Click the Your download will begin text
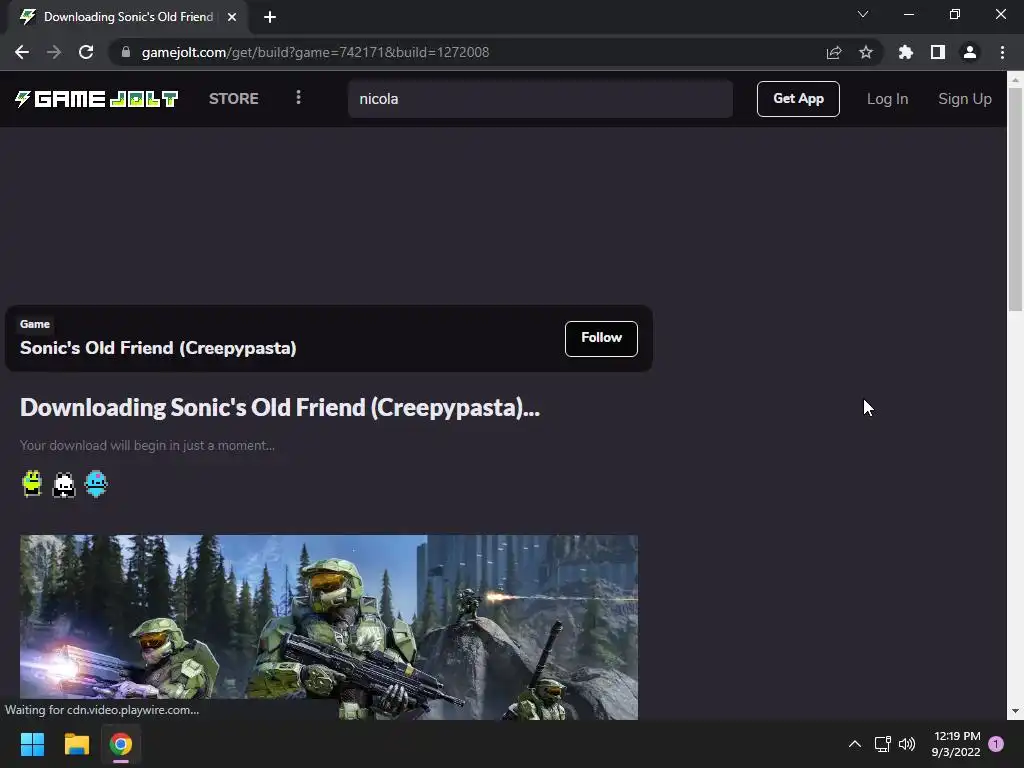Viewport: 1024px width, 768px height. (147, 445)
